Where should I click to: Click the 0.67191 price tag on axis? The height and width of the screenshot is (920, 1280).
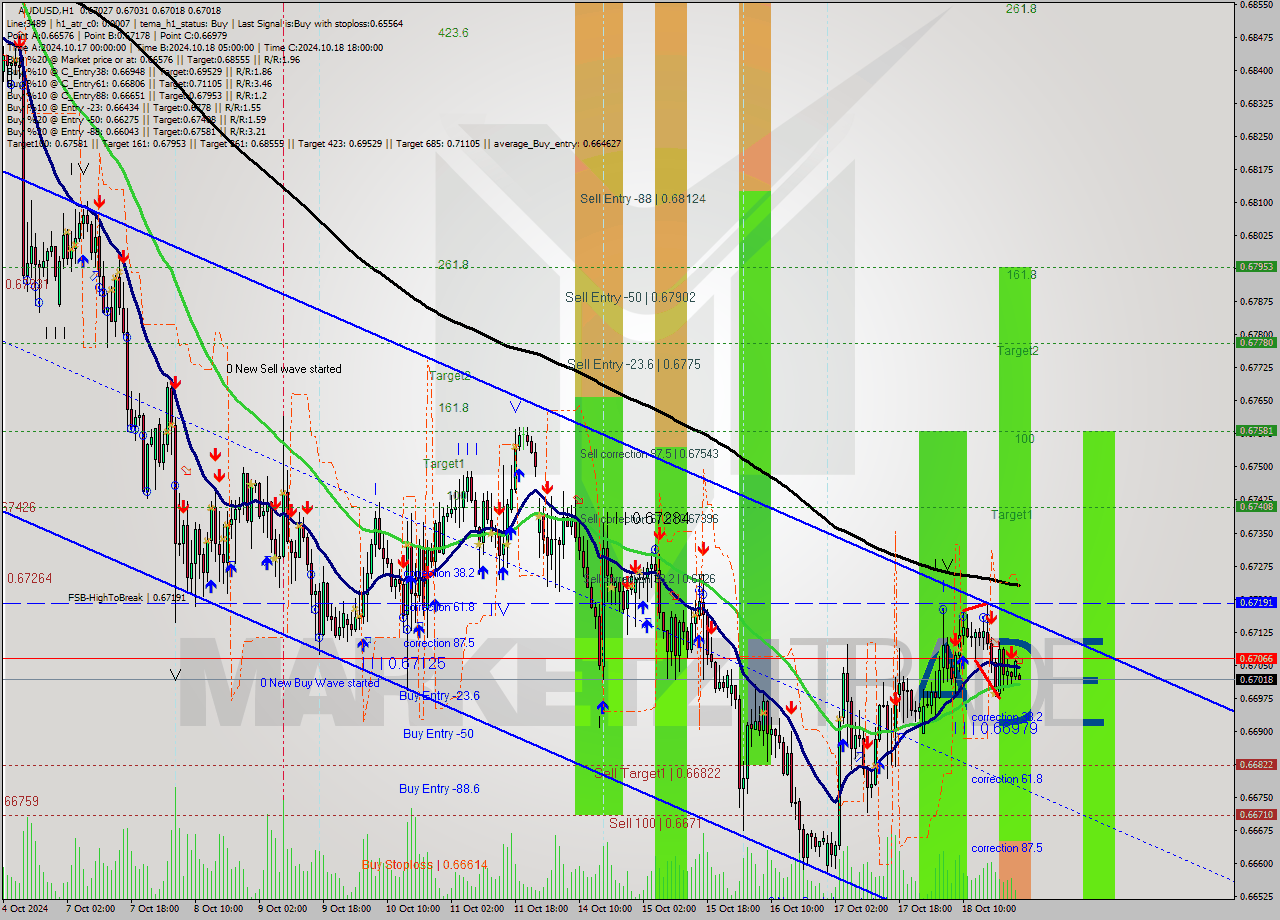pyautogui.click(x=1256, y=603)
